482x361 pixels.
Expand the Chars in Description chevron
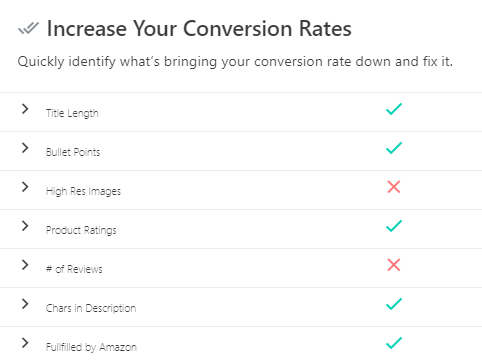(x=25, y=304)
